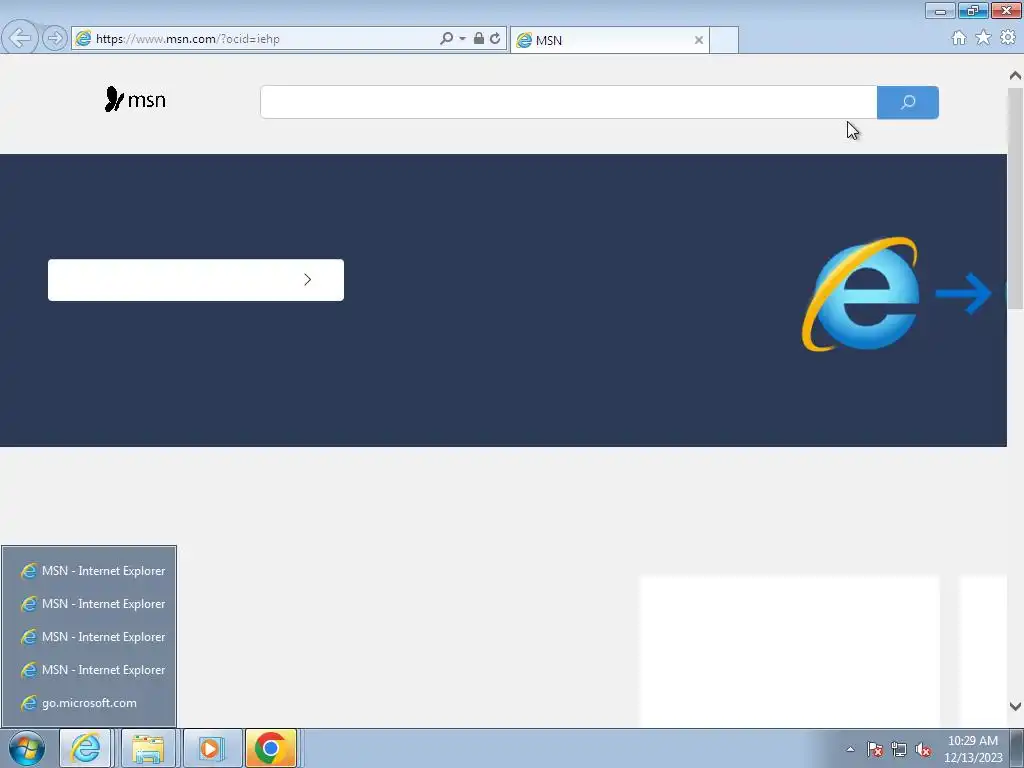
Task: Click the security lock icon in address bar
Action: point(479,38)
